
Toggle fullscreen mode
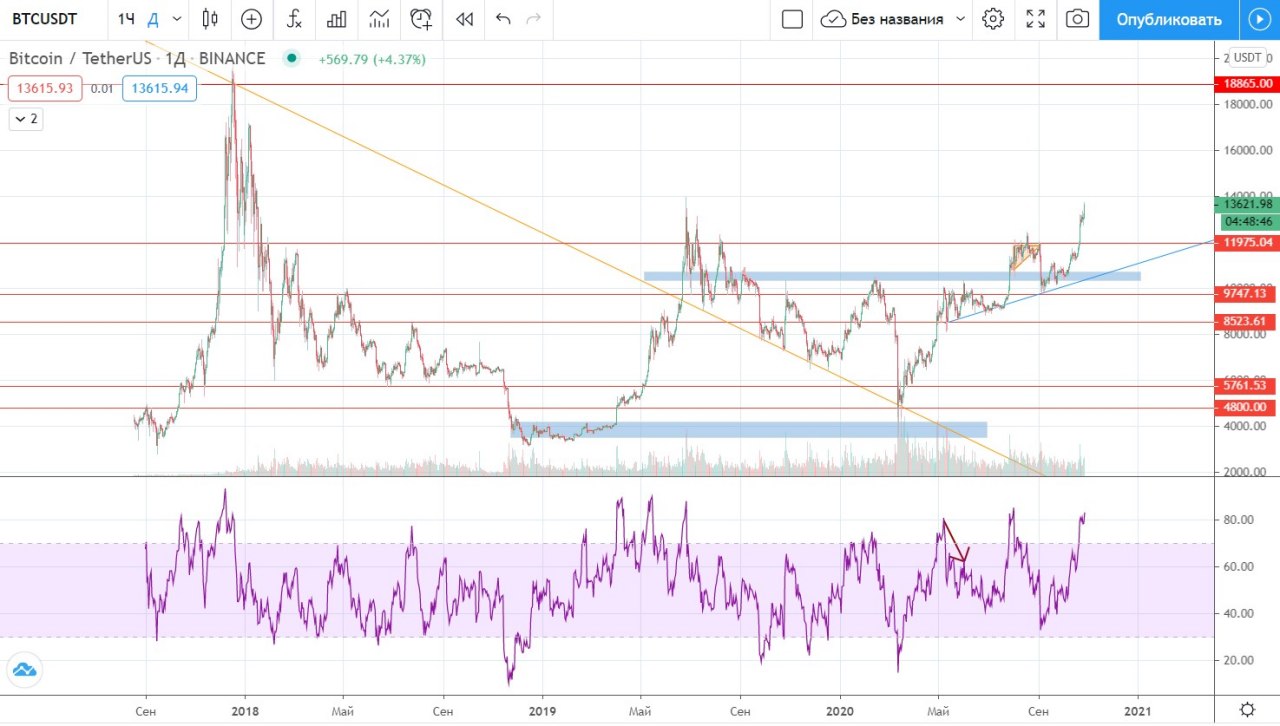[1036, 19]
